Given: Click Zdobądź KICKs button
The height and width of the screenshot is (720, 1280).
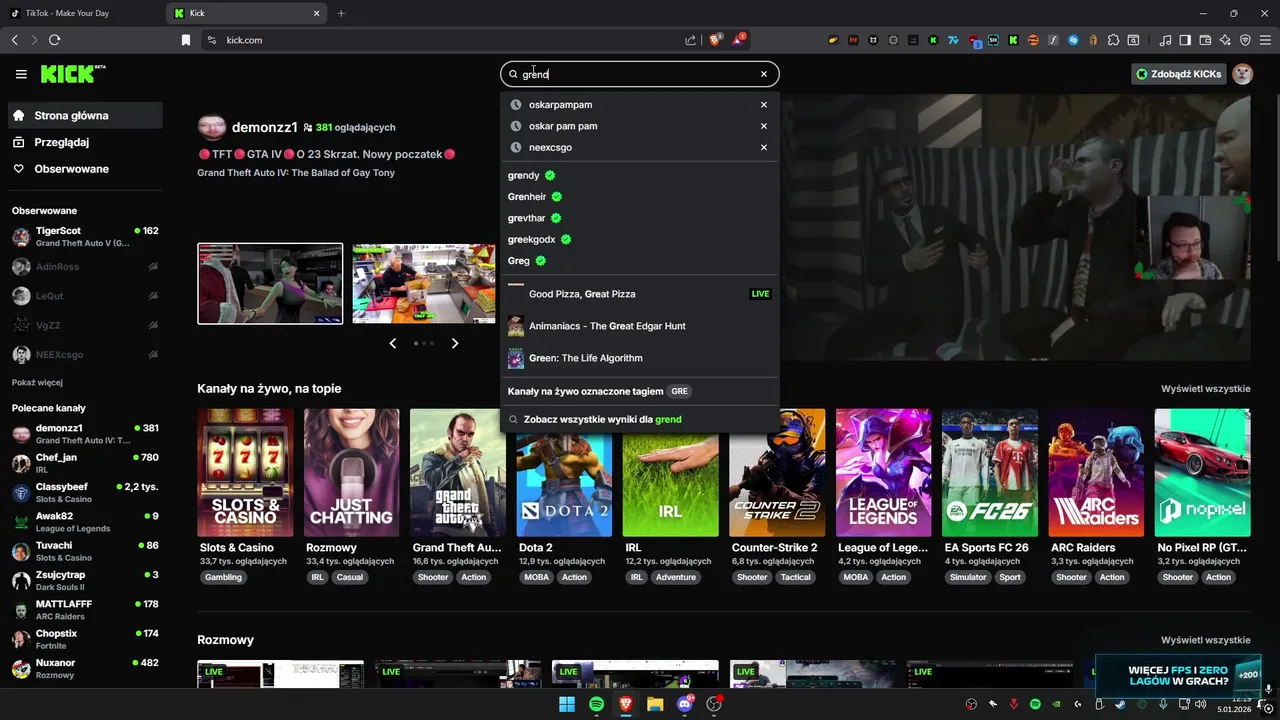Looking at the screenshot, I should (1179, 74).
